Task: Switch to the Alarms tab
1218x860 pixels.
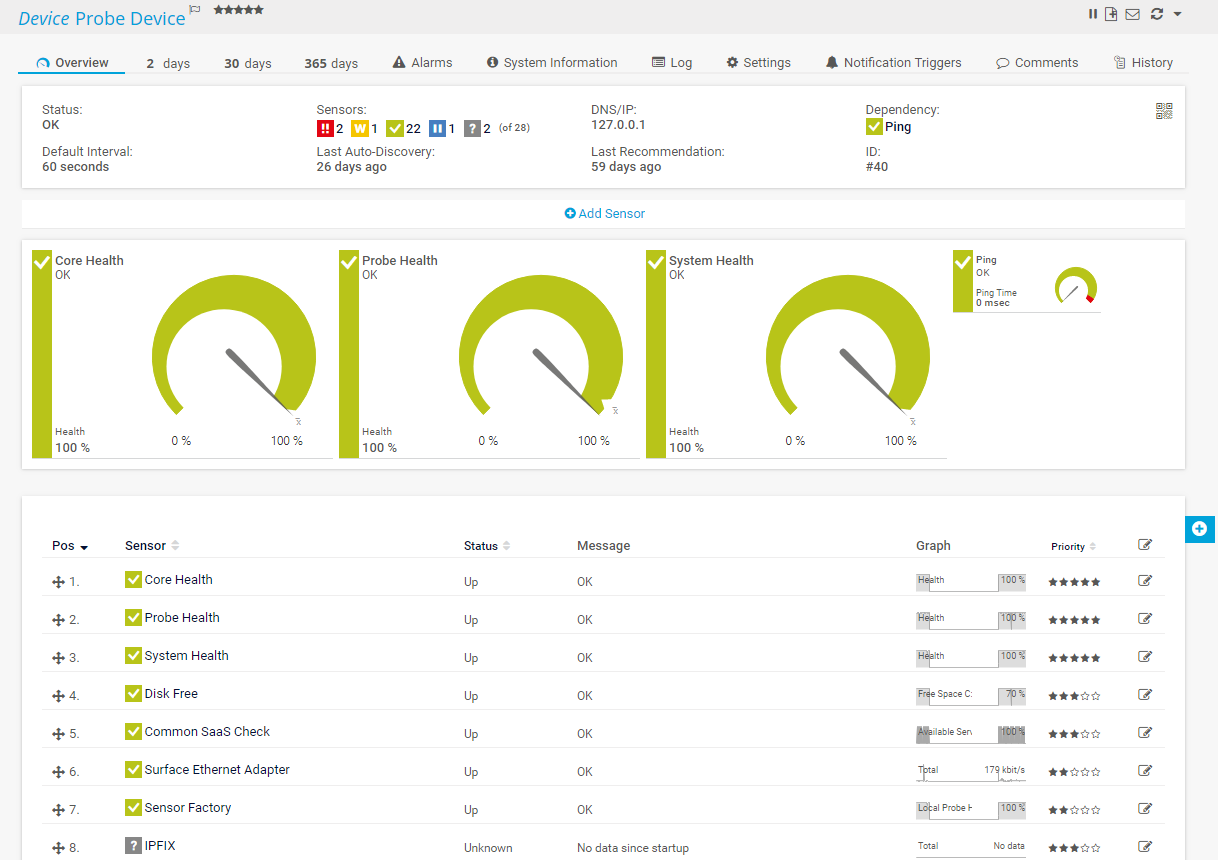Action: [422, 62]
